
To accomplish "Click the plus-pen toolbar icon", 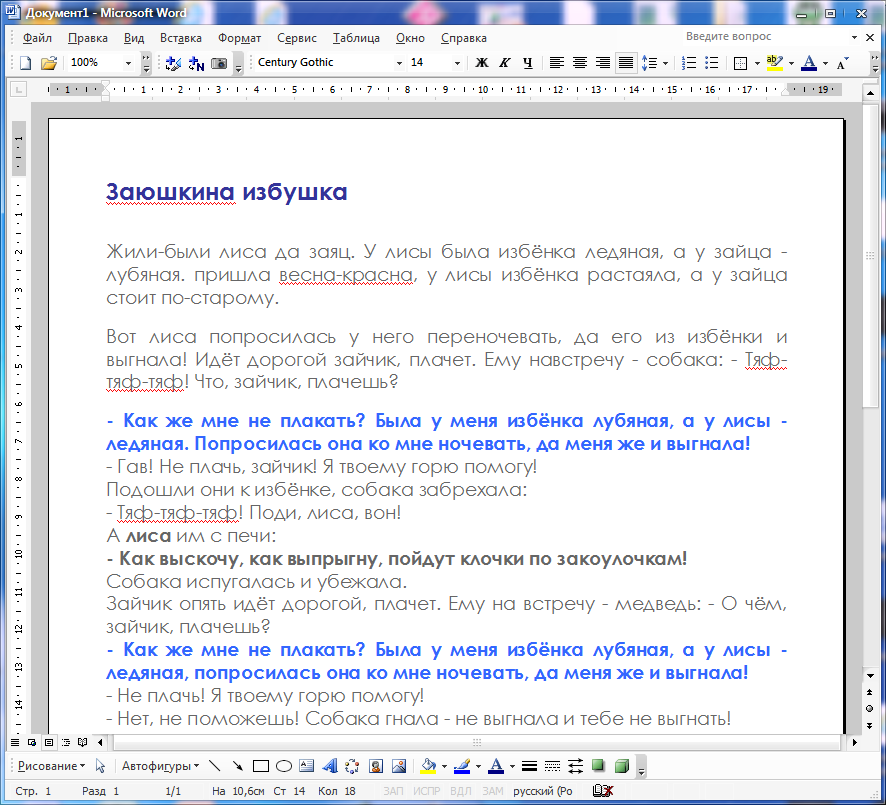I will click(173, 63).
